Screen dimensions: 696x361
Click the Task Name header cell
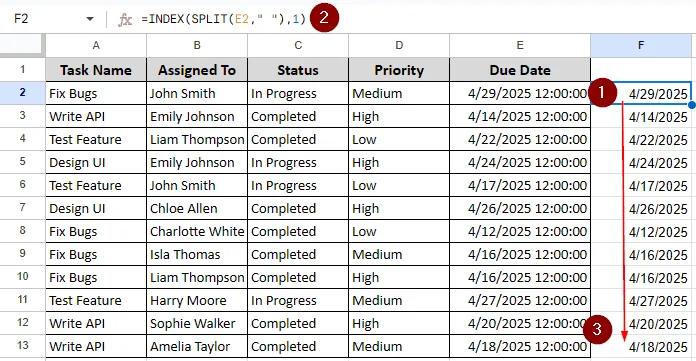96,70
